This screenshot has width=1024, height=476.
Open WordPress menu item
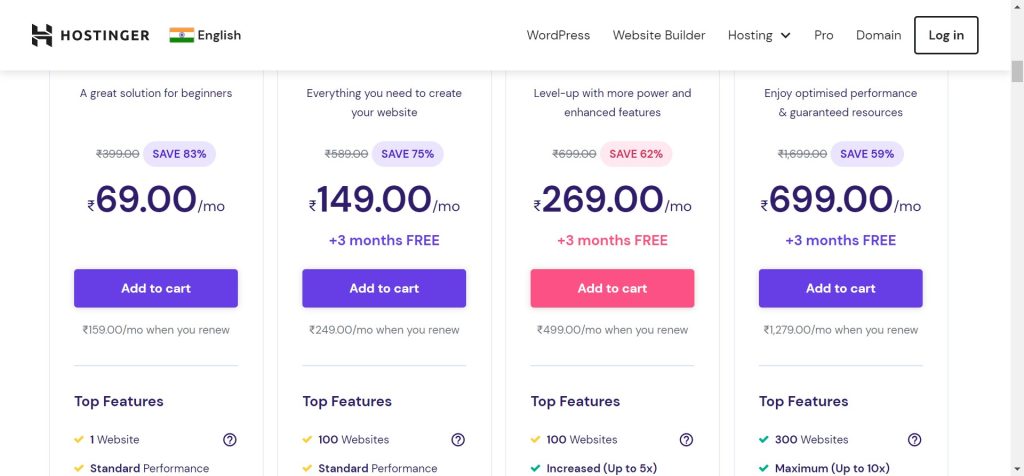pos(558,35)
